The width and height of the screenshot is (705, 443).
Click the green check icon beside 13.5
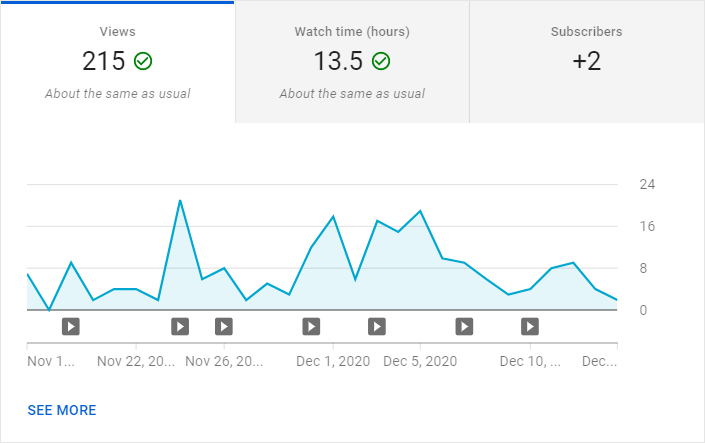point(381,61)
